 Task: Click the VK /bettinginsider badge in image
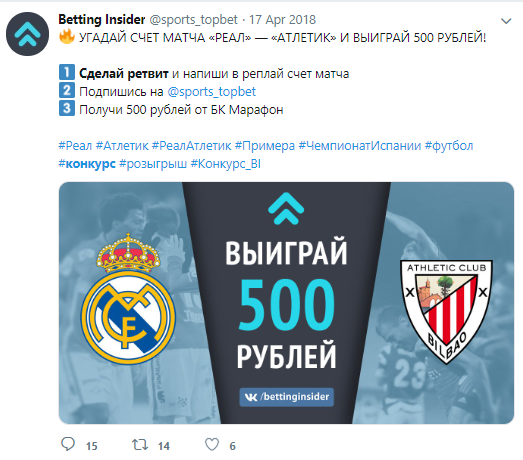(287, 397)
